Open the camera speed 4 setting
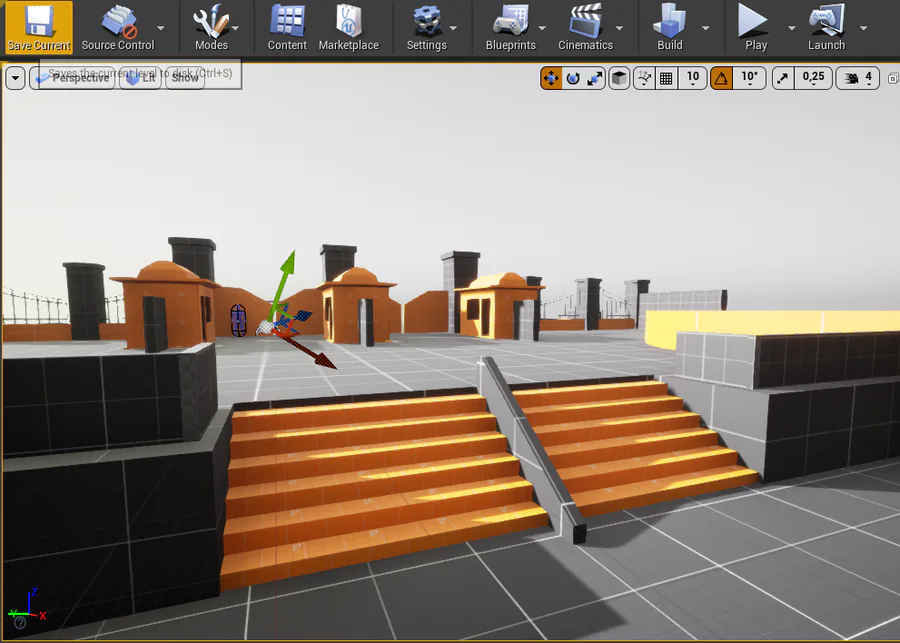The image size is (900, 643). coord(858,78)
